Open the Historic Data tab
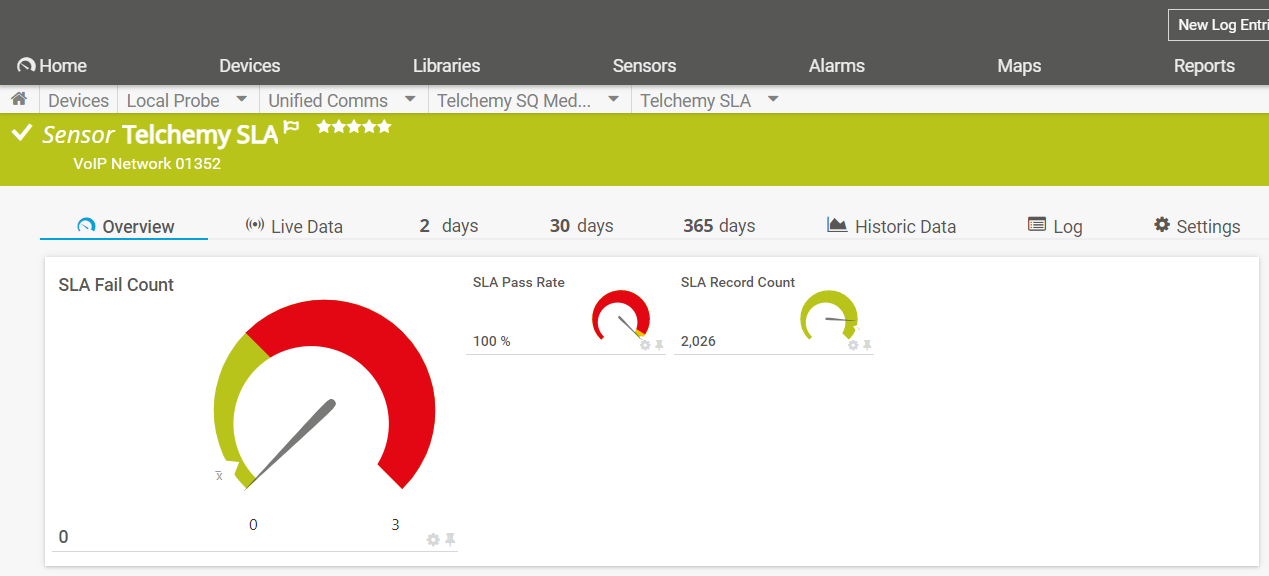This screenshot has width=1269, height=576. point(891,226)
